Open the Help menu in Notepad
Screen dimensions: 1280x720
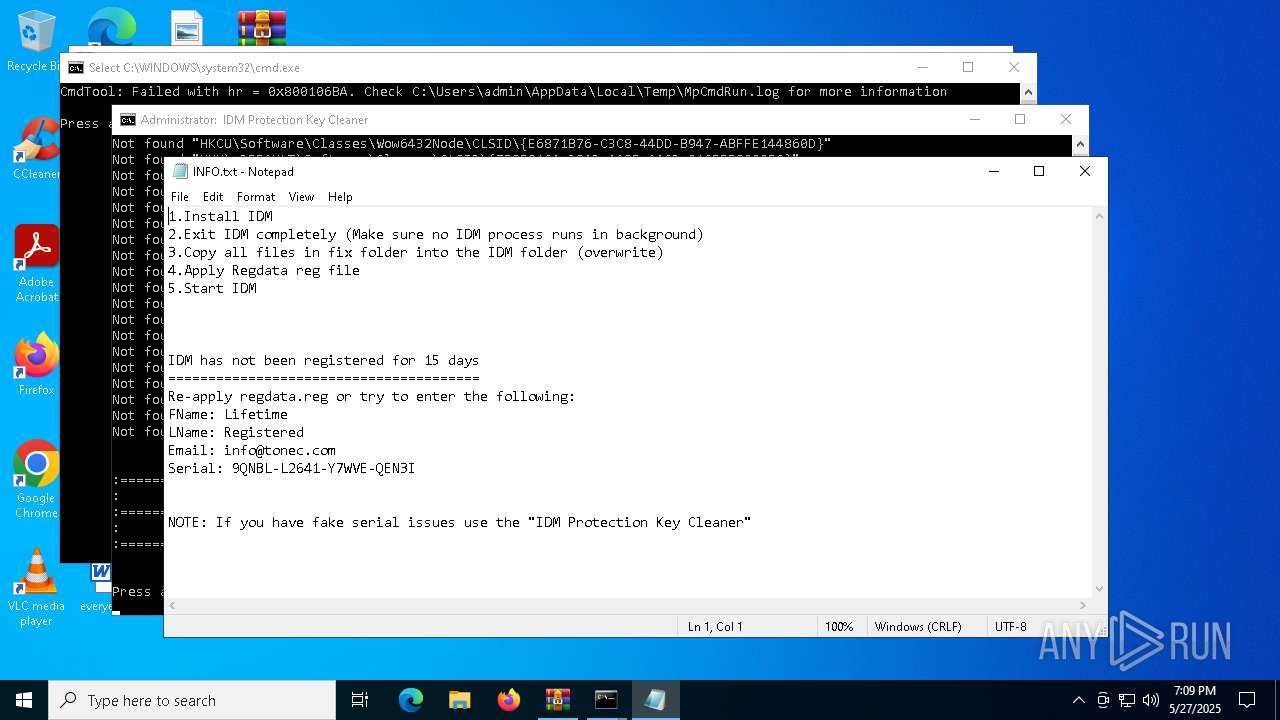point(340,197)
